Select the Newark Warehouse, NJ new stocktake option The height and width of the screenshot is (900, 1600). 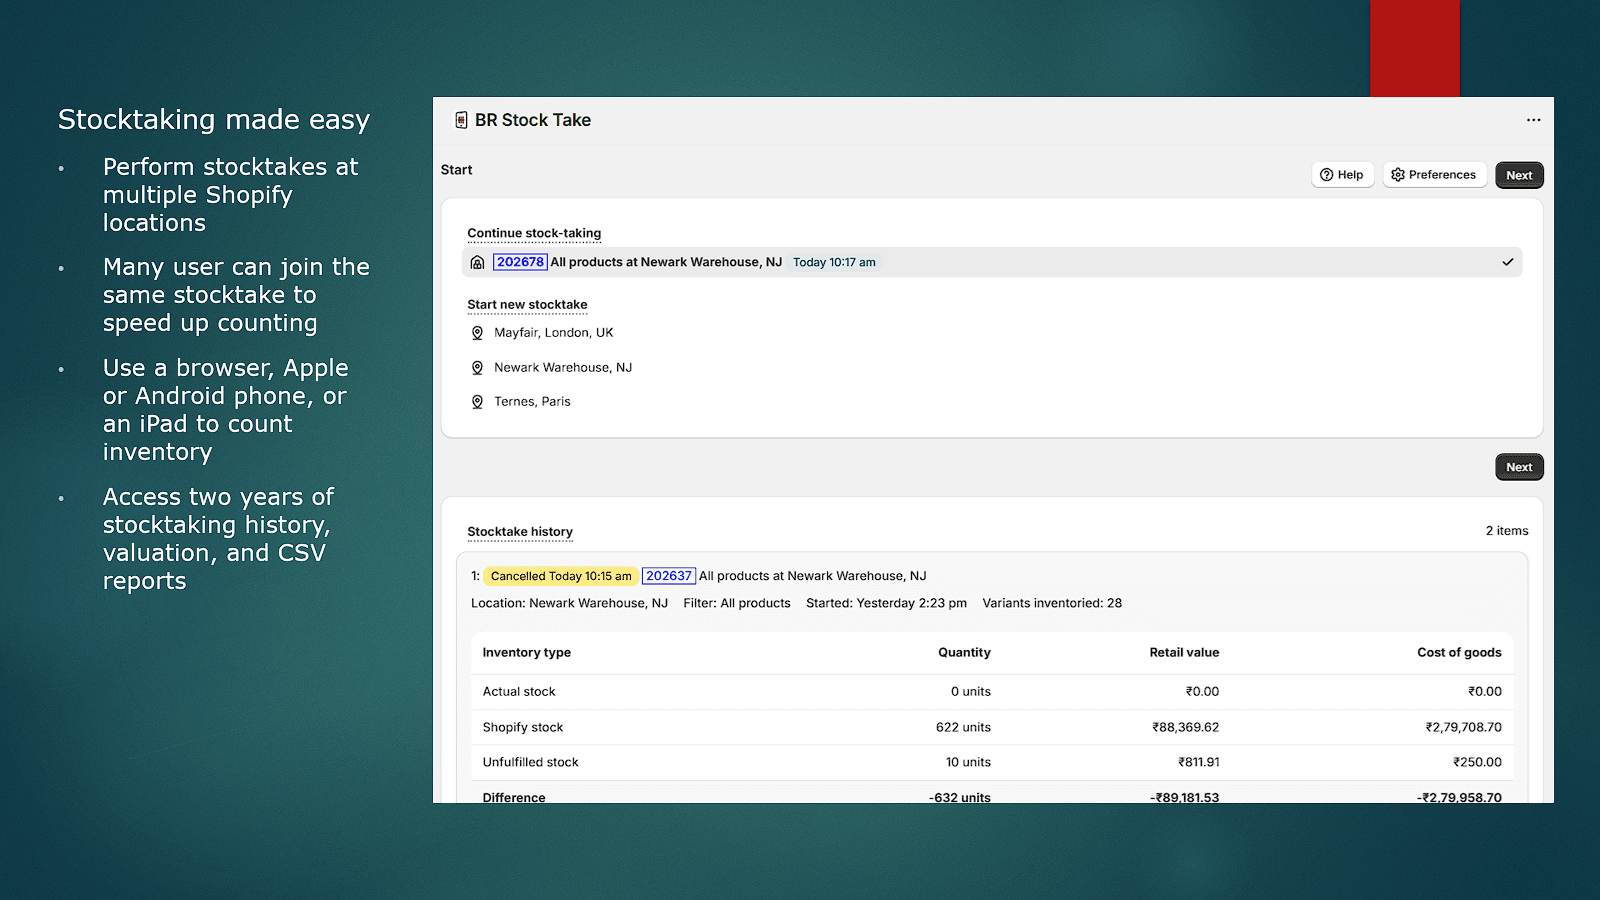pos(562,368)
